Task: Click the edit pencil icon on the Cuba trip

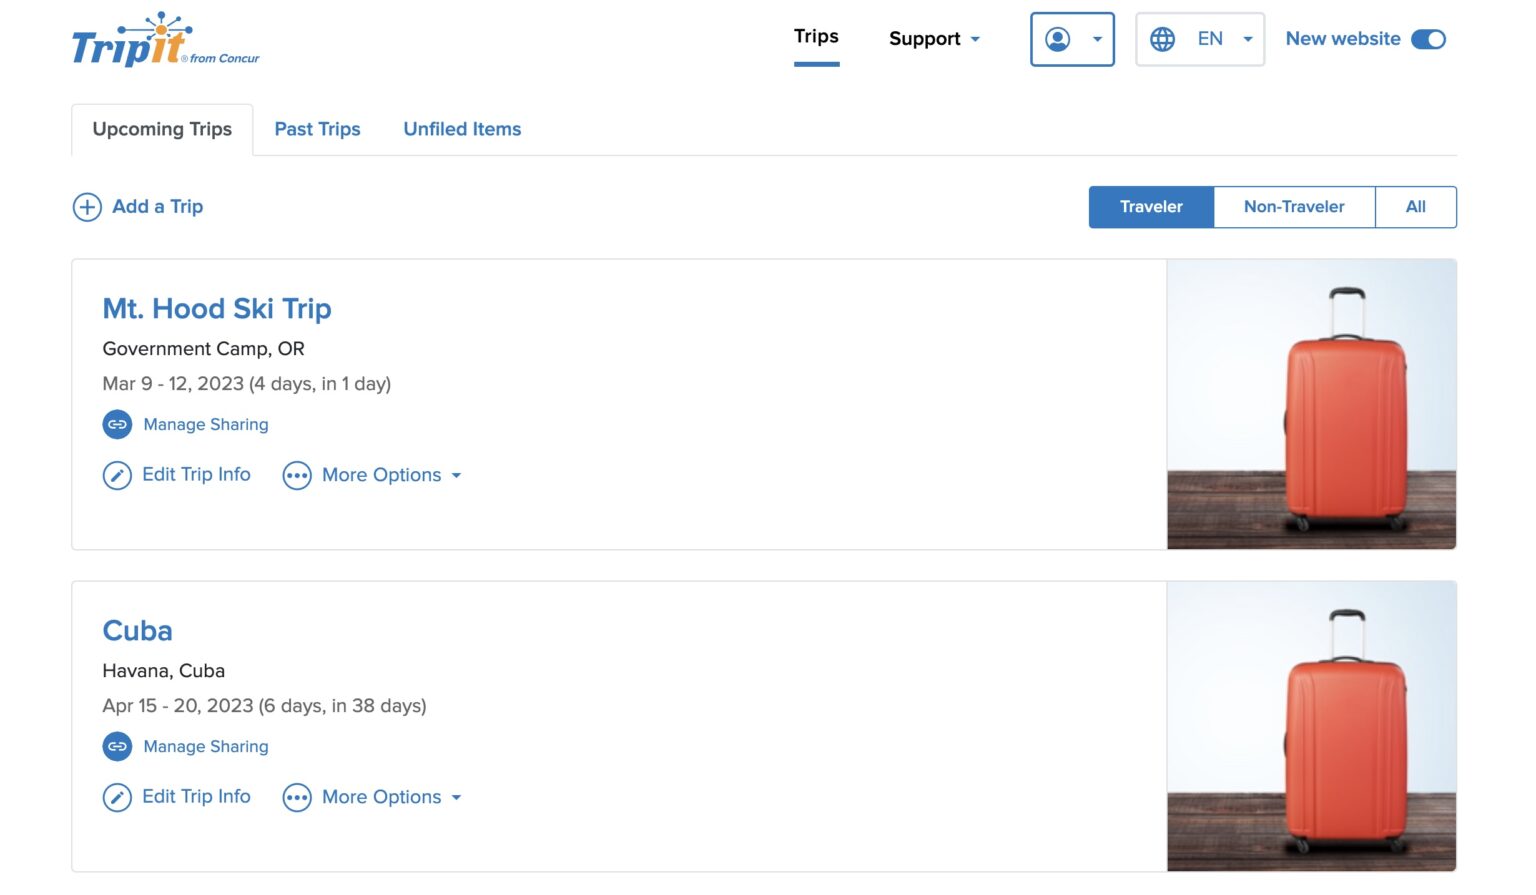Action: tap(117, 797)
